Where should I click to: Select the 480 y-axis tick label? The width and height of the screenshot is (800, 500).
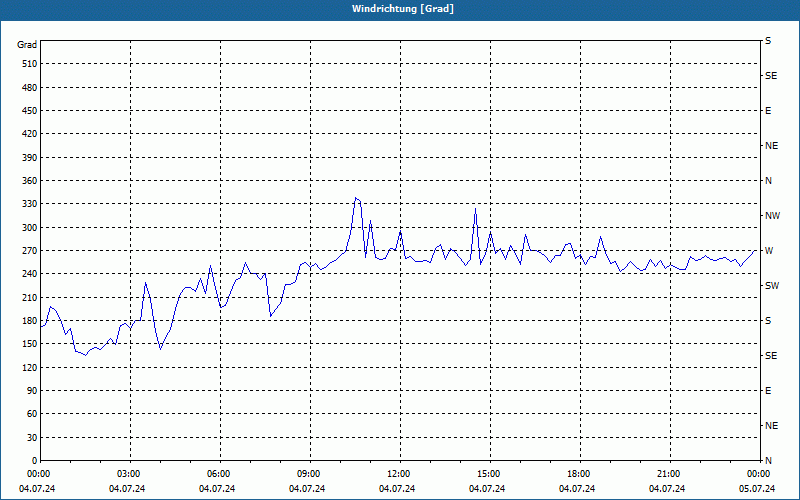coord(30,88)
